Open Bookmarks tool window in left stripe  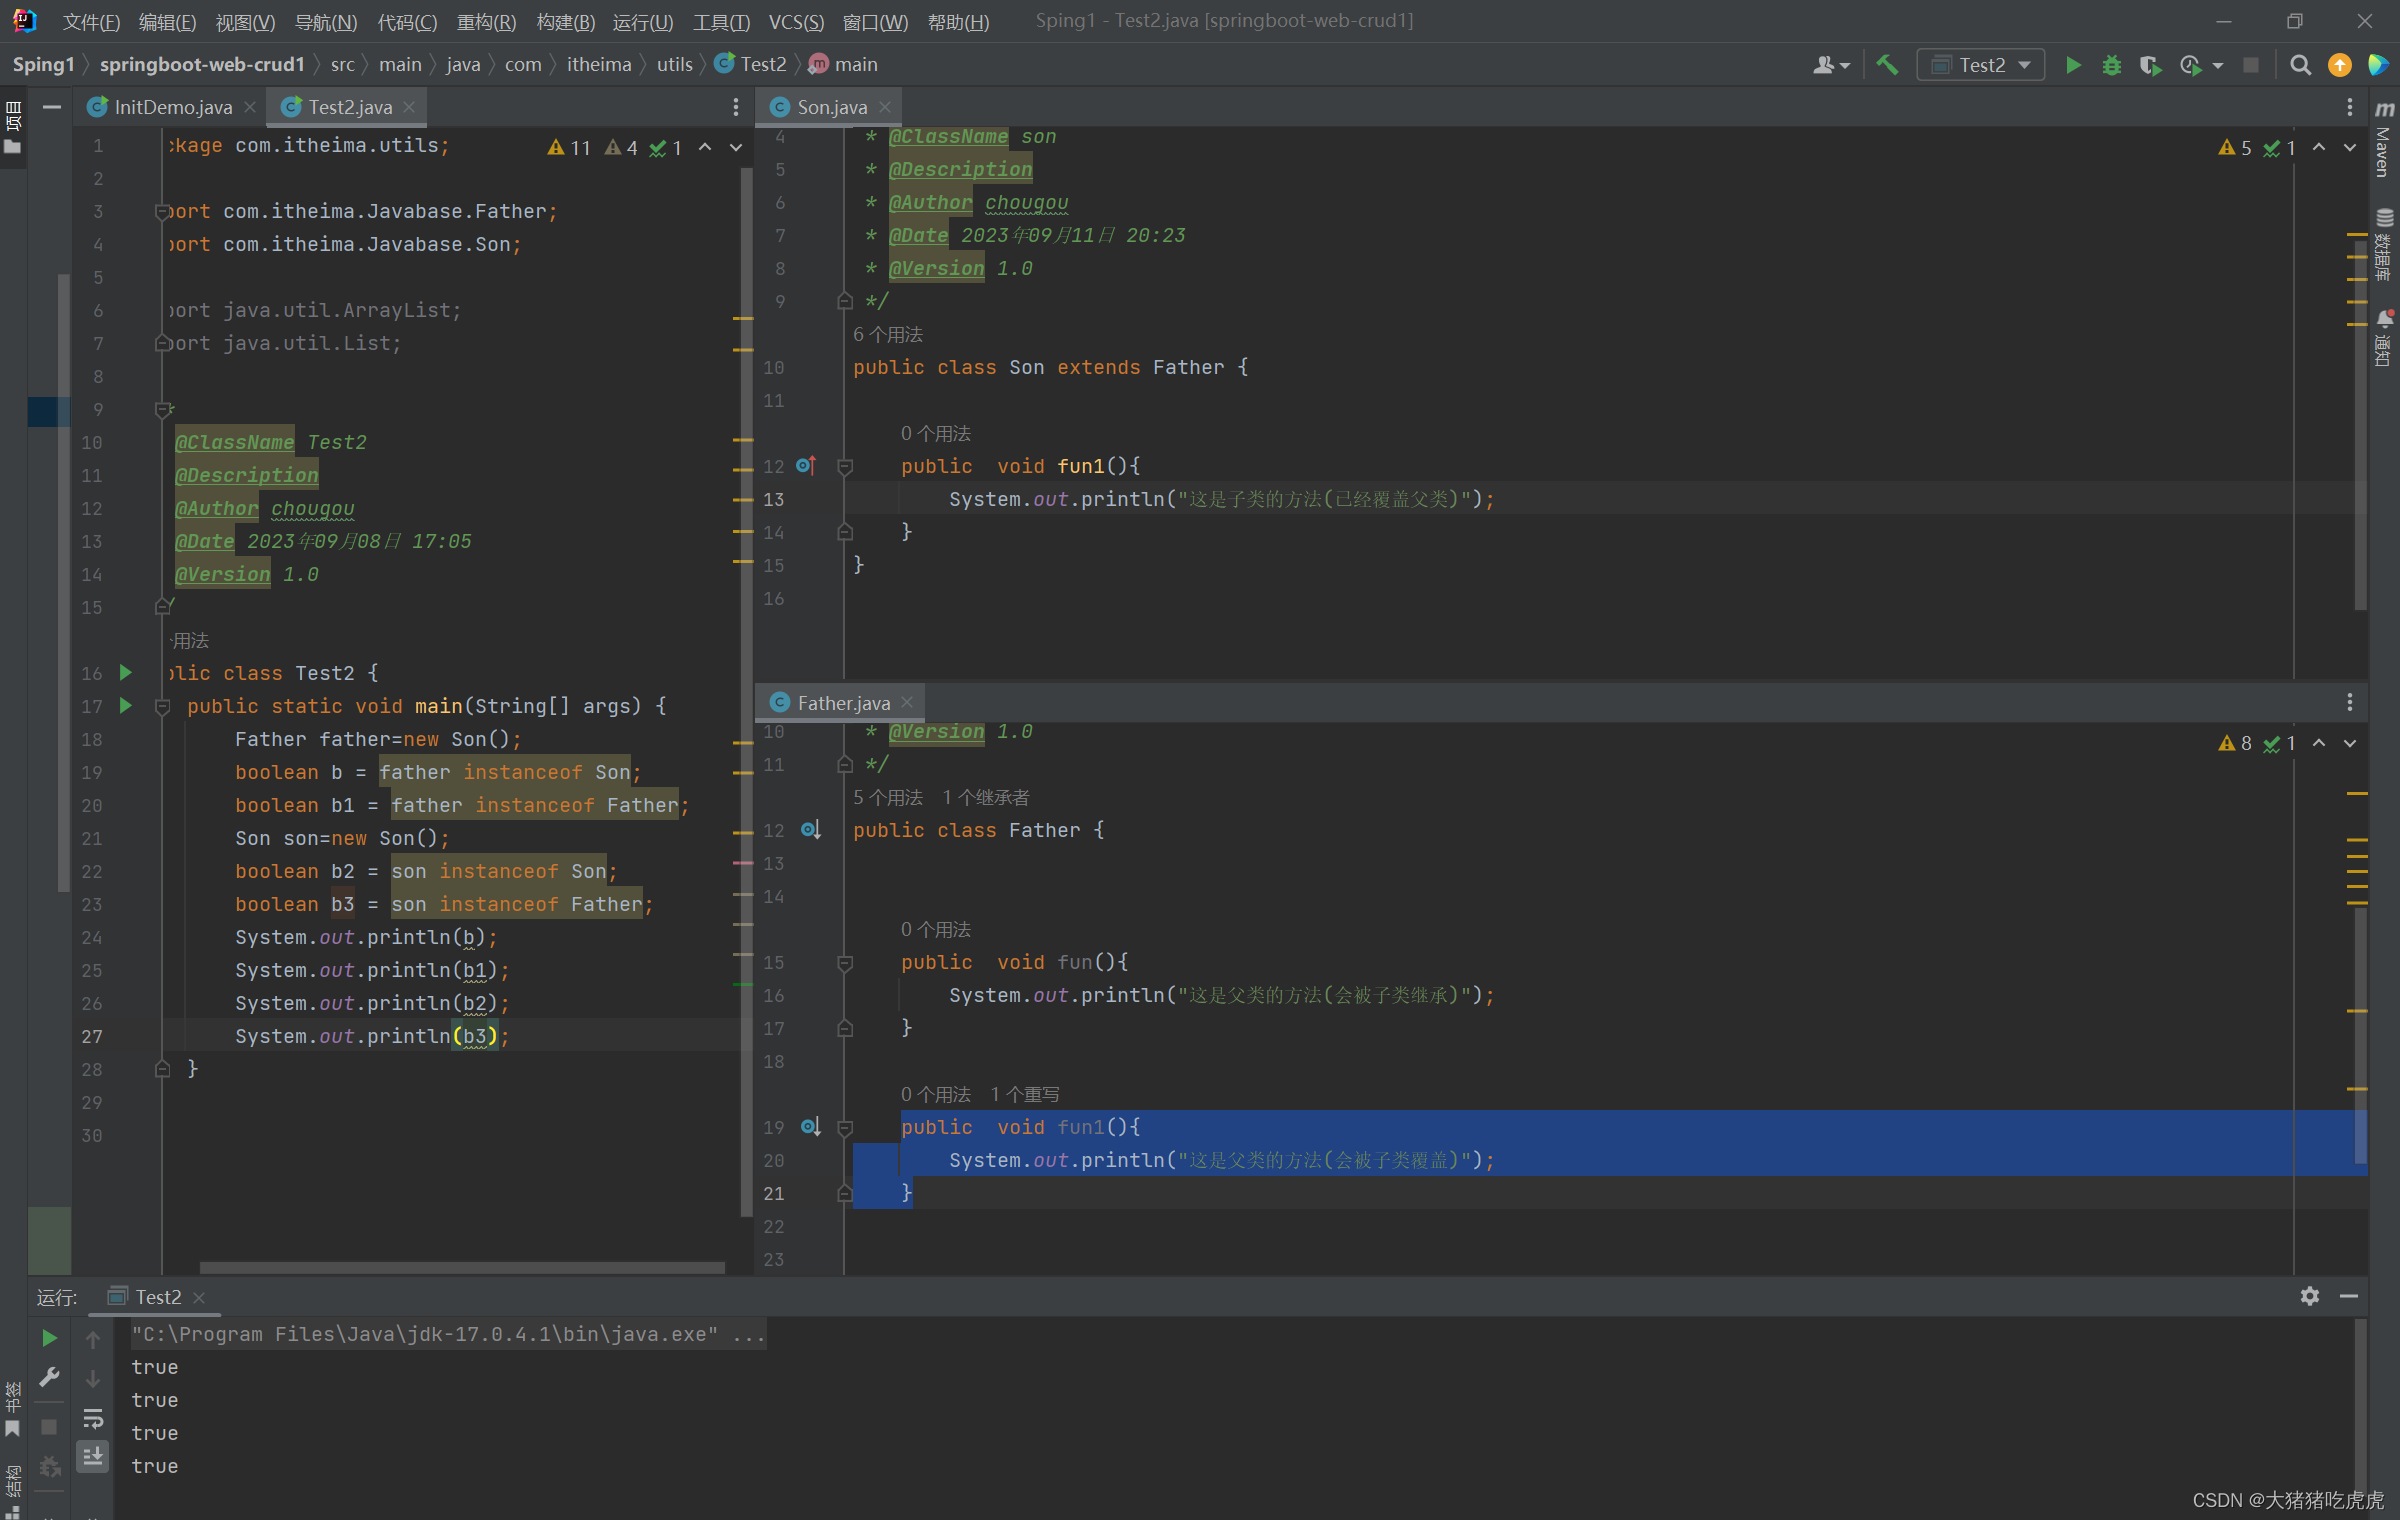point(13,1410)
